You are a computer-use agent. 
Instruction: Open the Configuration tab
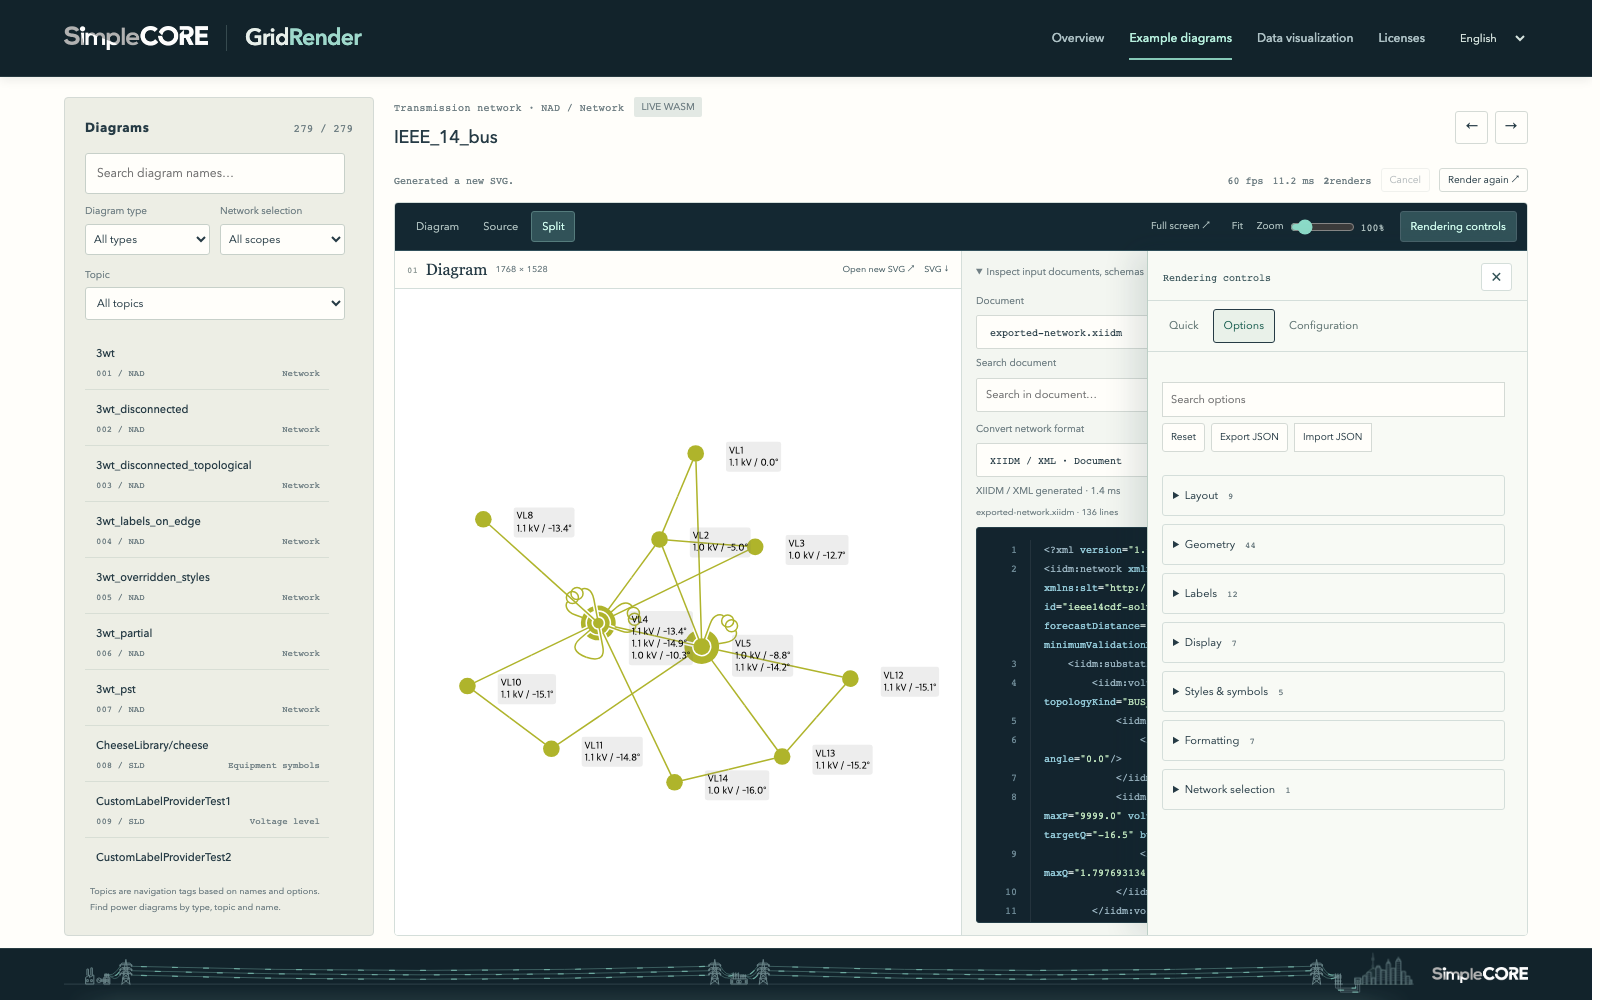tap(1323, 325)
